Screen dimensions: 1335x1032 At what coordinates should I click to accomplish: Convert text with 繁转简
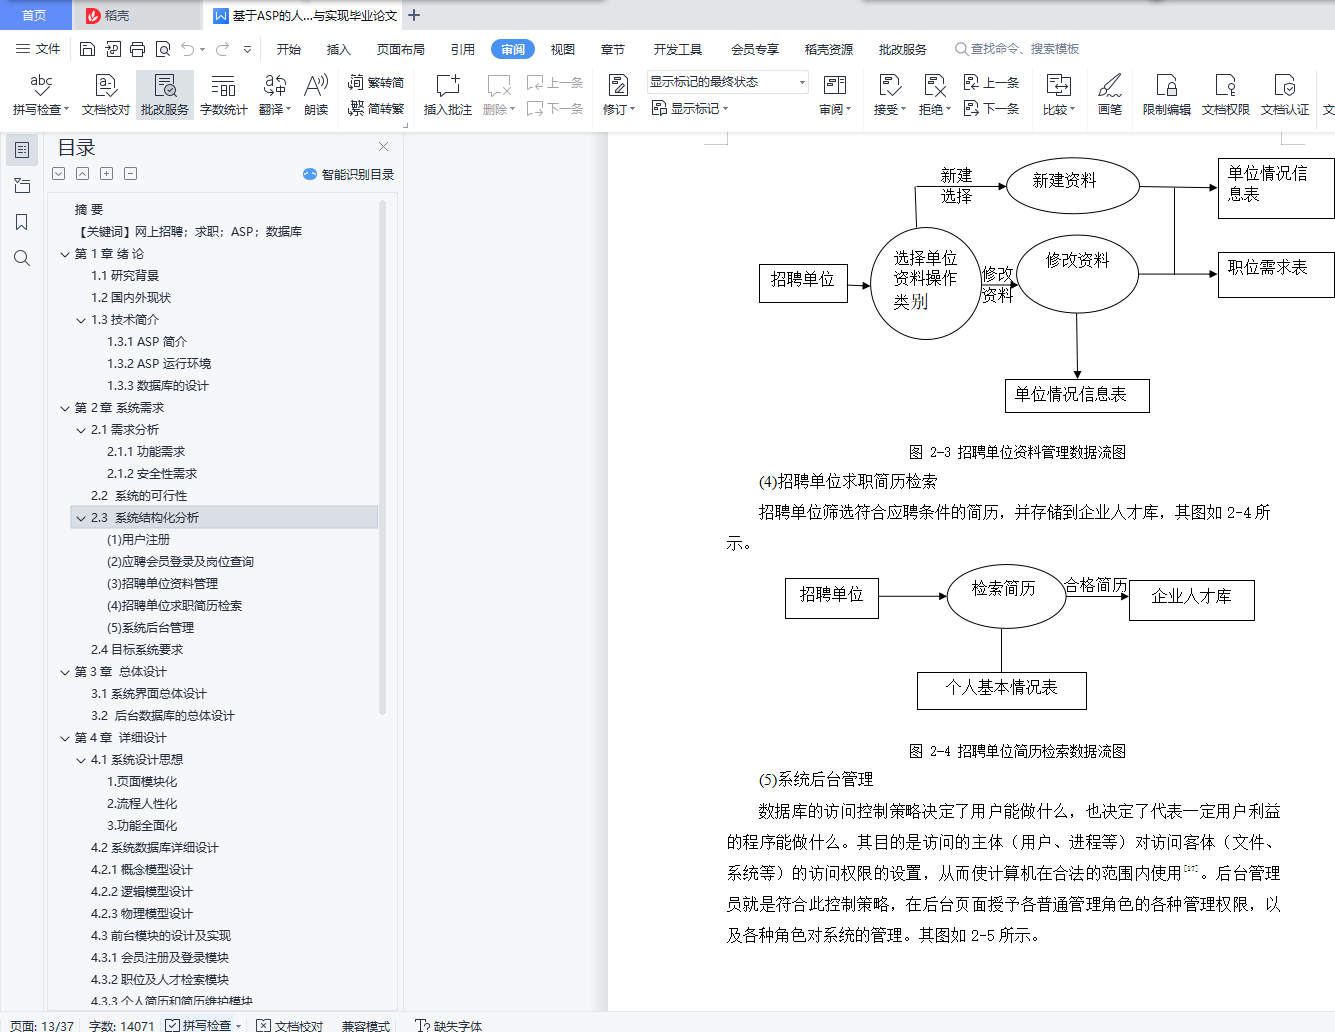click(376, 83)
